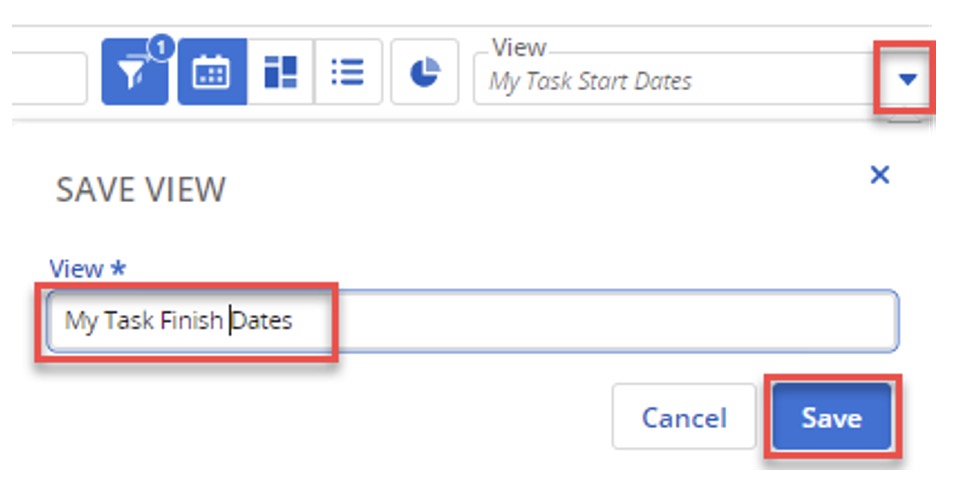Switch to the bulleted list view
This screenshot has height=498, width=954.
pyautogui.click(x=348, y=72)
